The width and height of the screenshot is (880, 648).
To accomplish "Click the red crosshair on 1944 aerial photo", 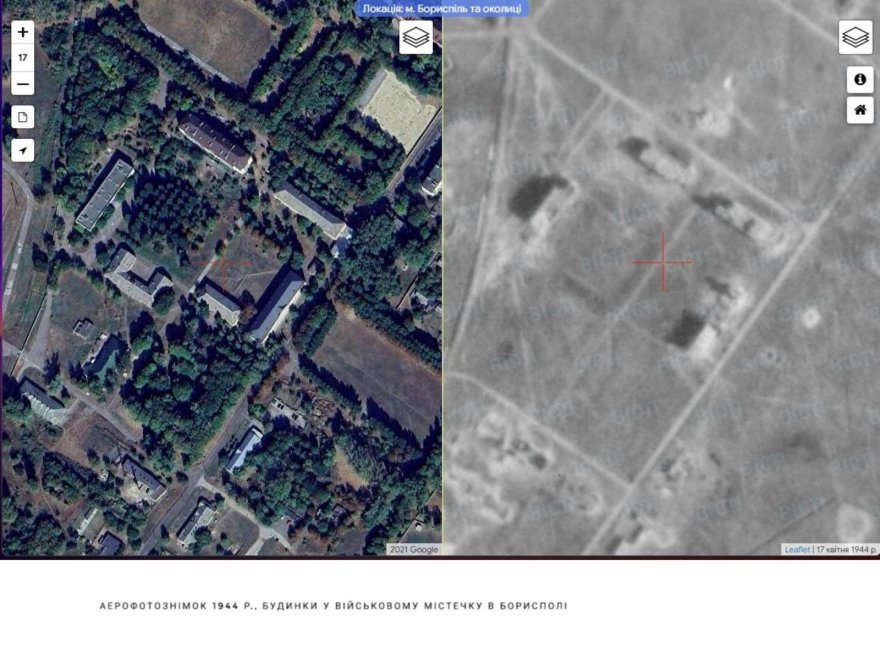I will pos(663,262).
